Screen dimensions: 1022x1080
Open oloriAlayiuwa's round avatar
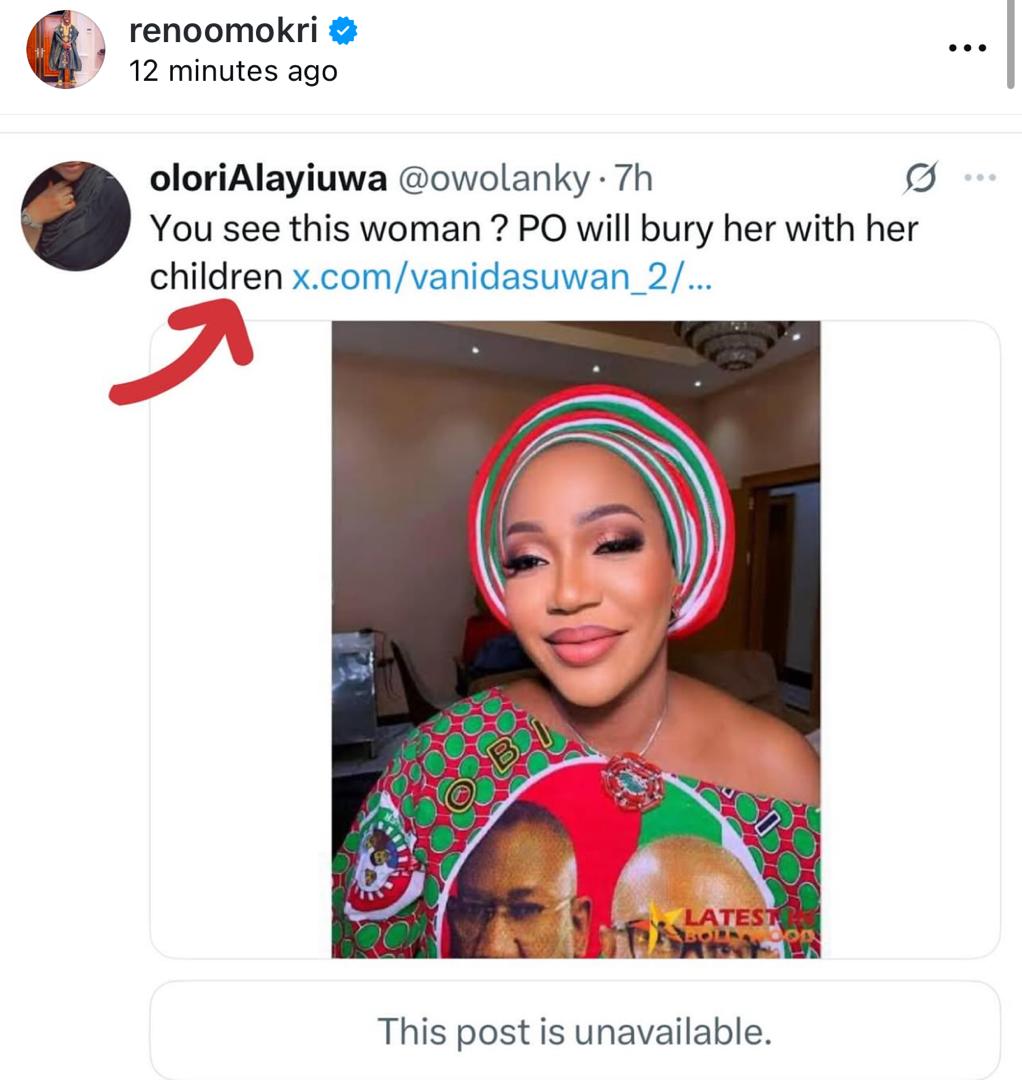tap(76, 216)
